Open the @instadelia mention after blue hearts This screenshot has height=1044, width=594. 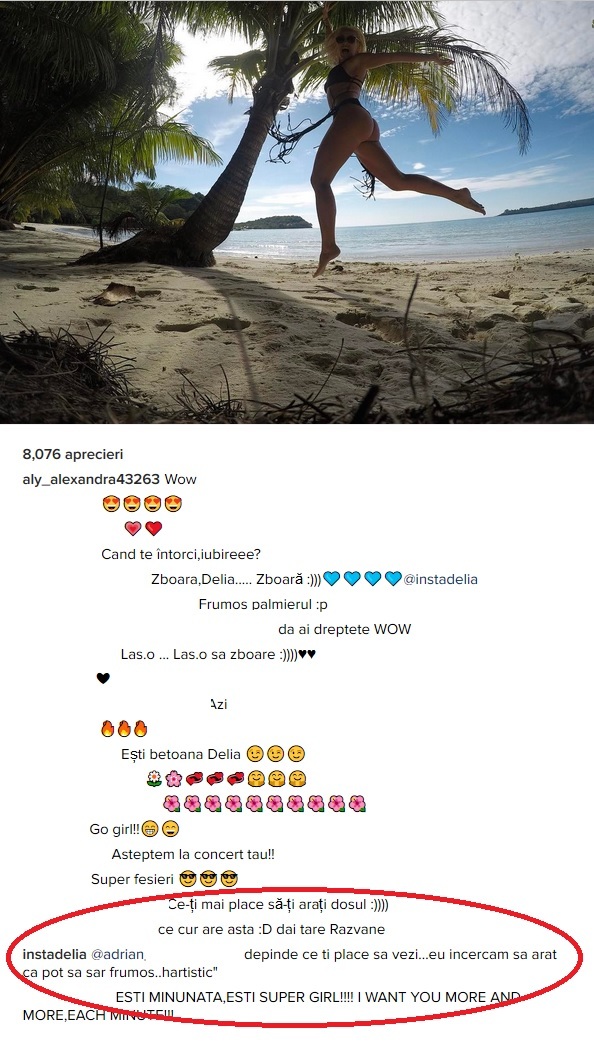(x=440, y=579)
